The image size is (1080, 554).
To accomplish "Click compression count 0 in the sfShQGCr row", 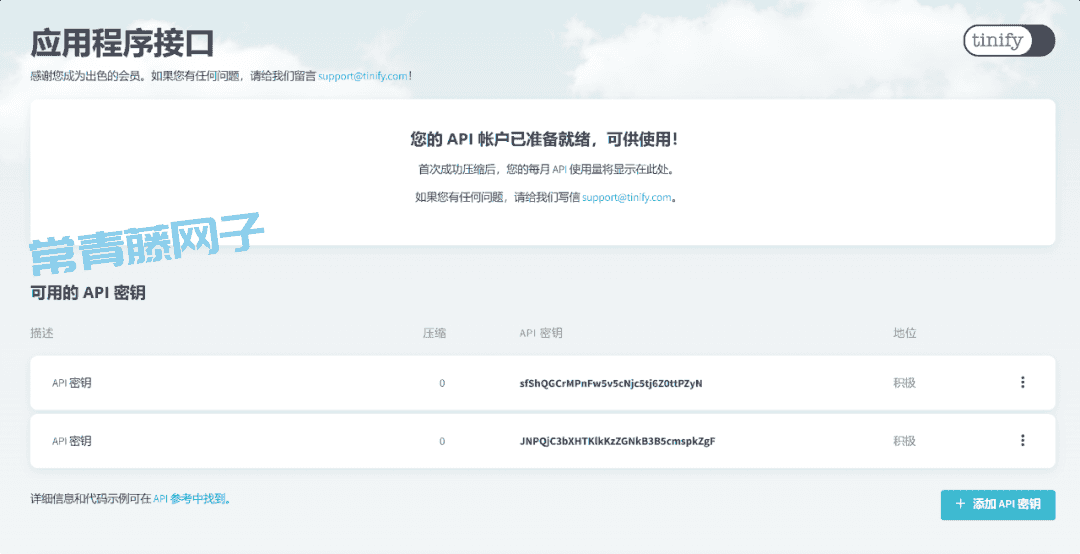I will (442, 383).
